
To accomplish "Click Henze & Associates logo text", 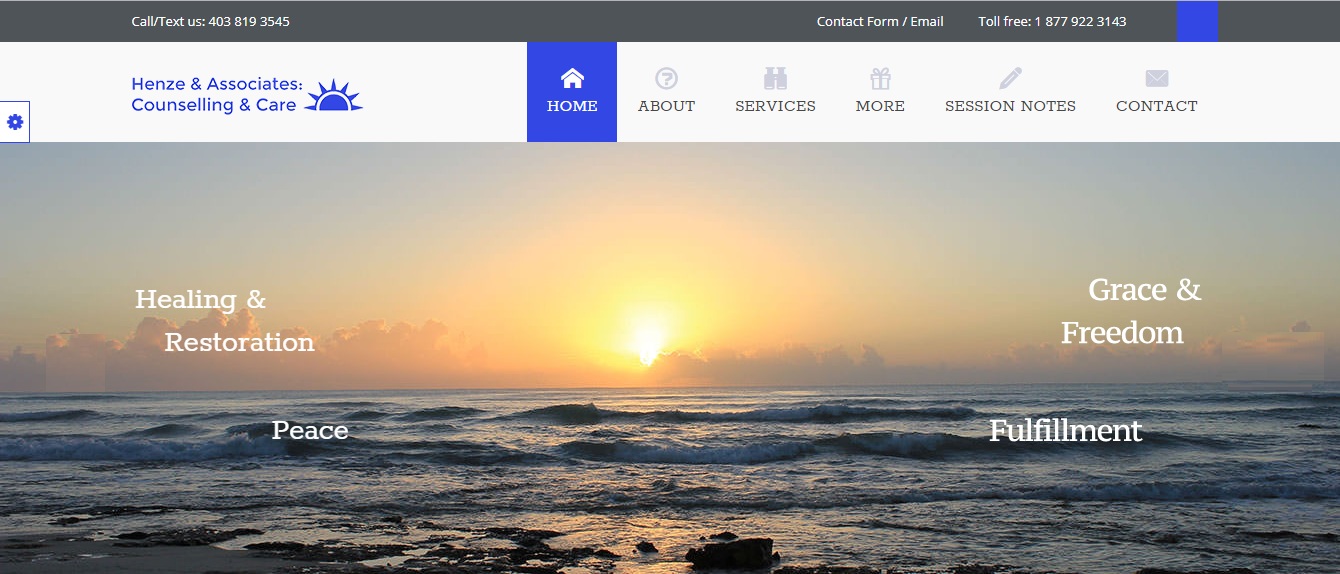I will (216, 95).
